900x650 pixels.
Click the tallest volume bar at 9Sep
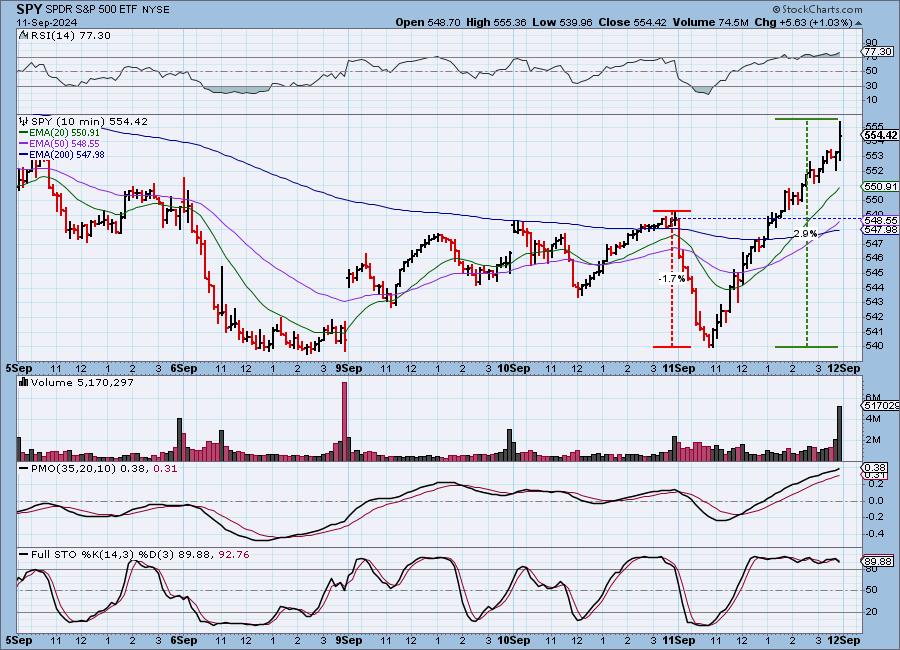click(344, 421)
